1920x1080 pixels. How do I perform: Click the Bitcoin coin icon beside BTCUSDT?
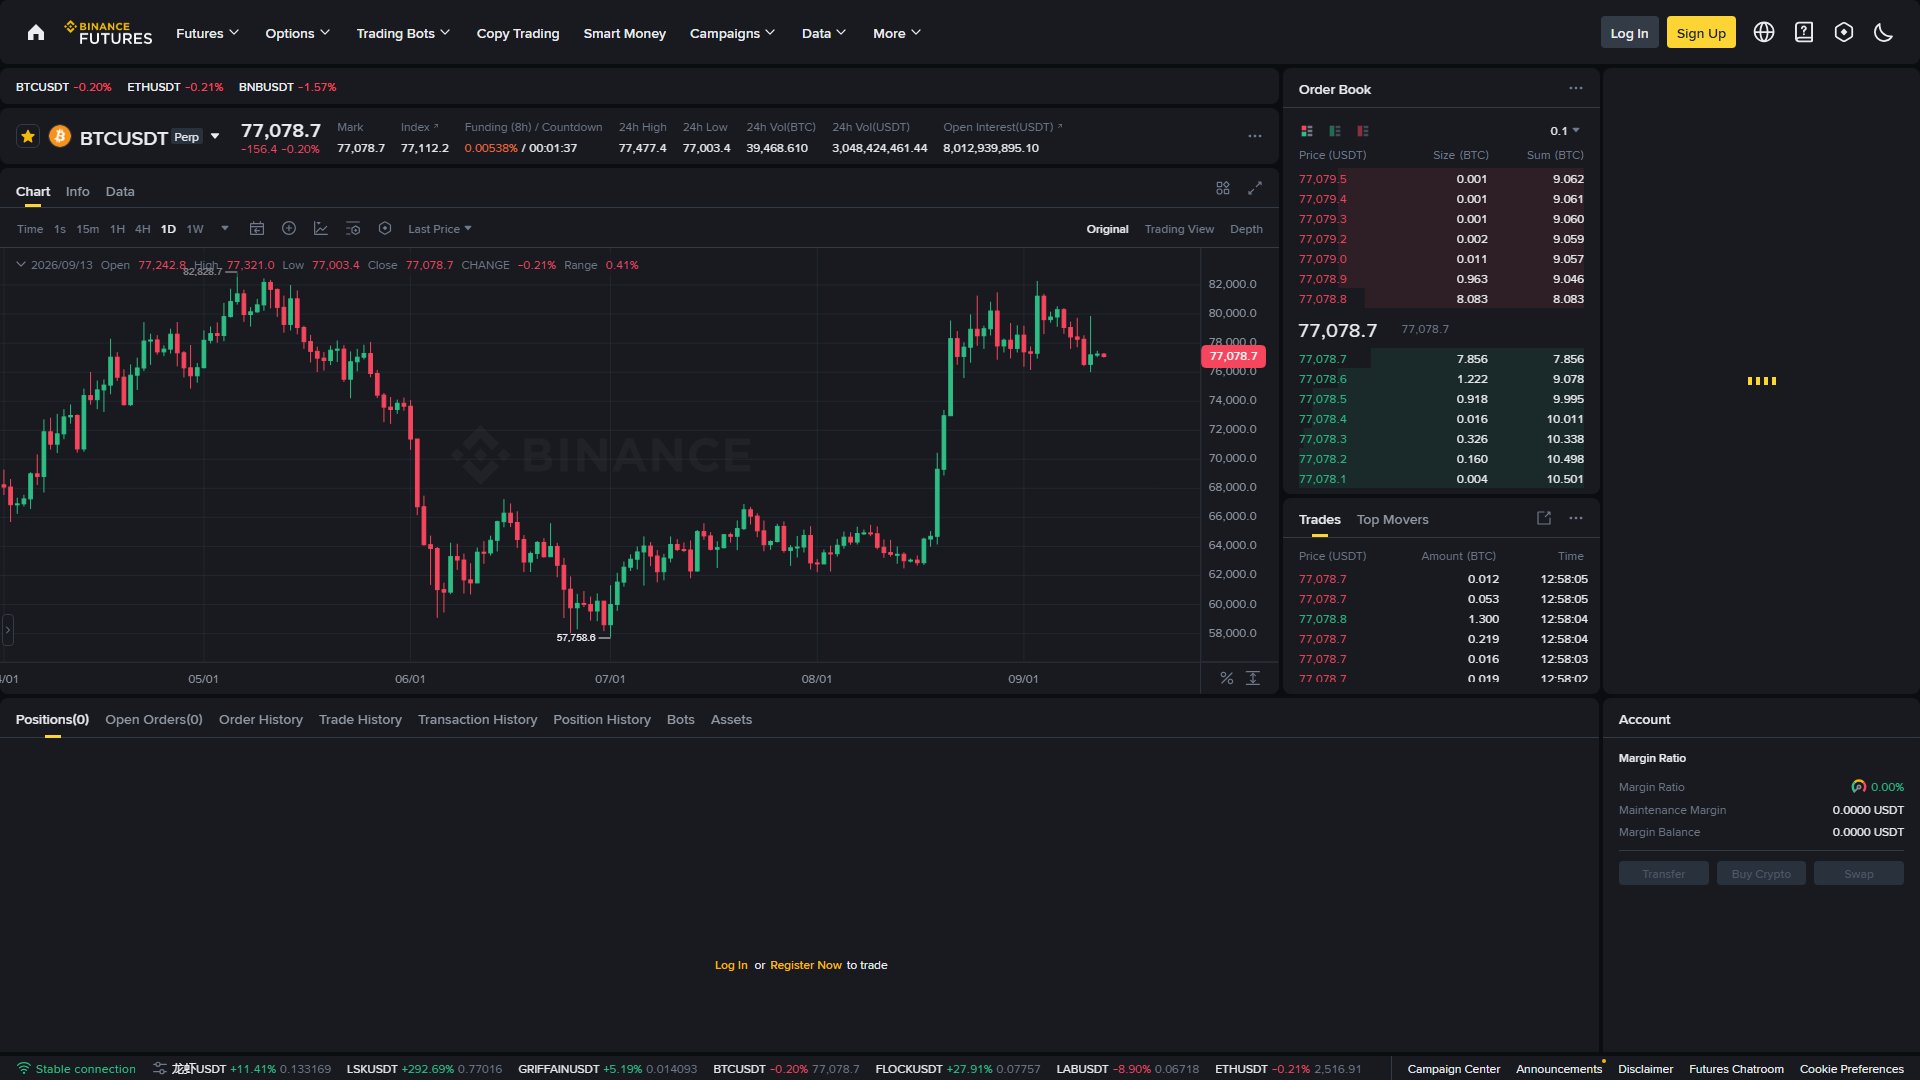click(60, 137)
